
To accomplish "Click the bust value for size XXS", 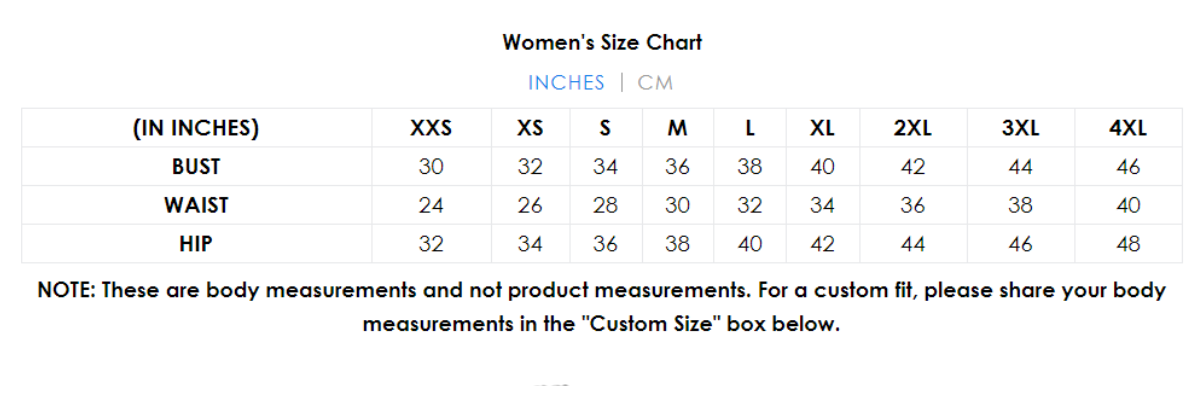I will pos(431,167).
